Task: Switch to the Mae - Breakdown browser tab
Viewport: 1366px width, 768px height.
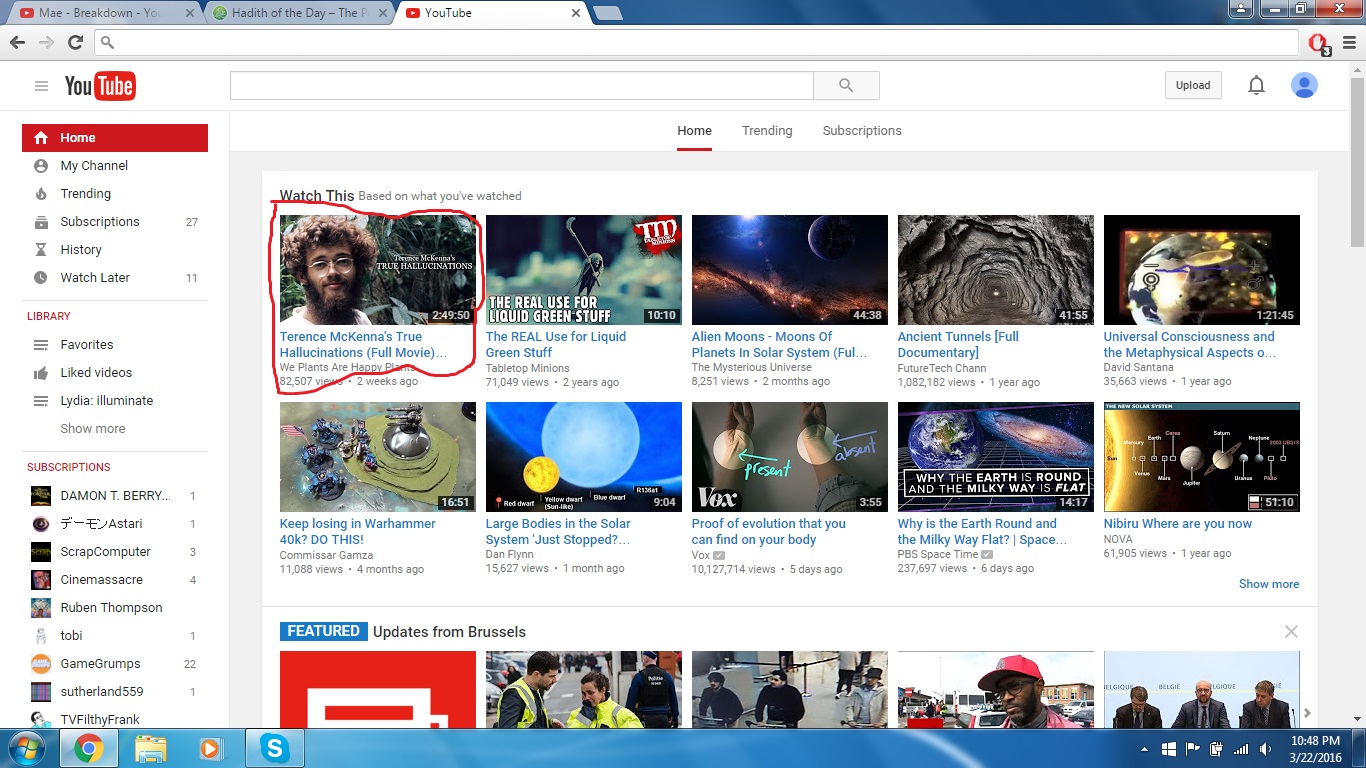Action: tap(100, 13)
